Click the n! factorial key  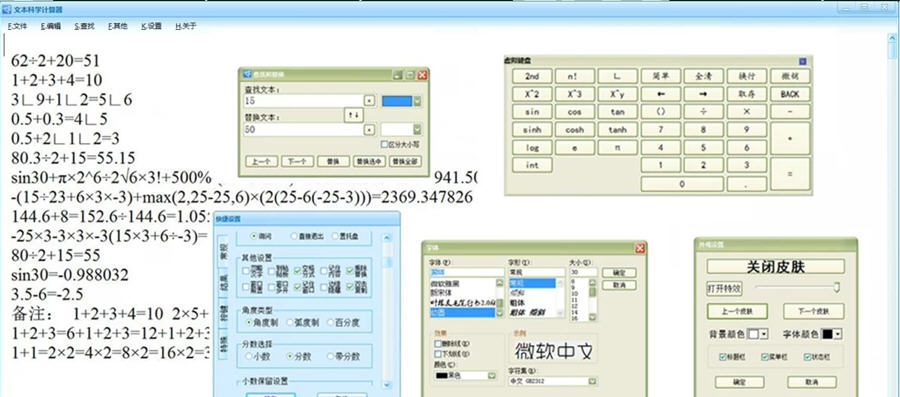(575, 76)
